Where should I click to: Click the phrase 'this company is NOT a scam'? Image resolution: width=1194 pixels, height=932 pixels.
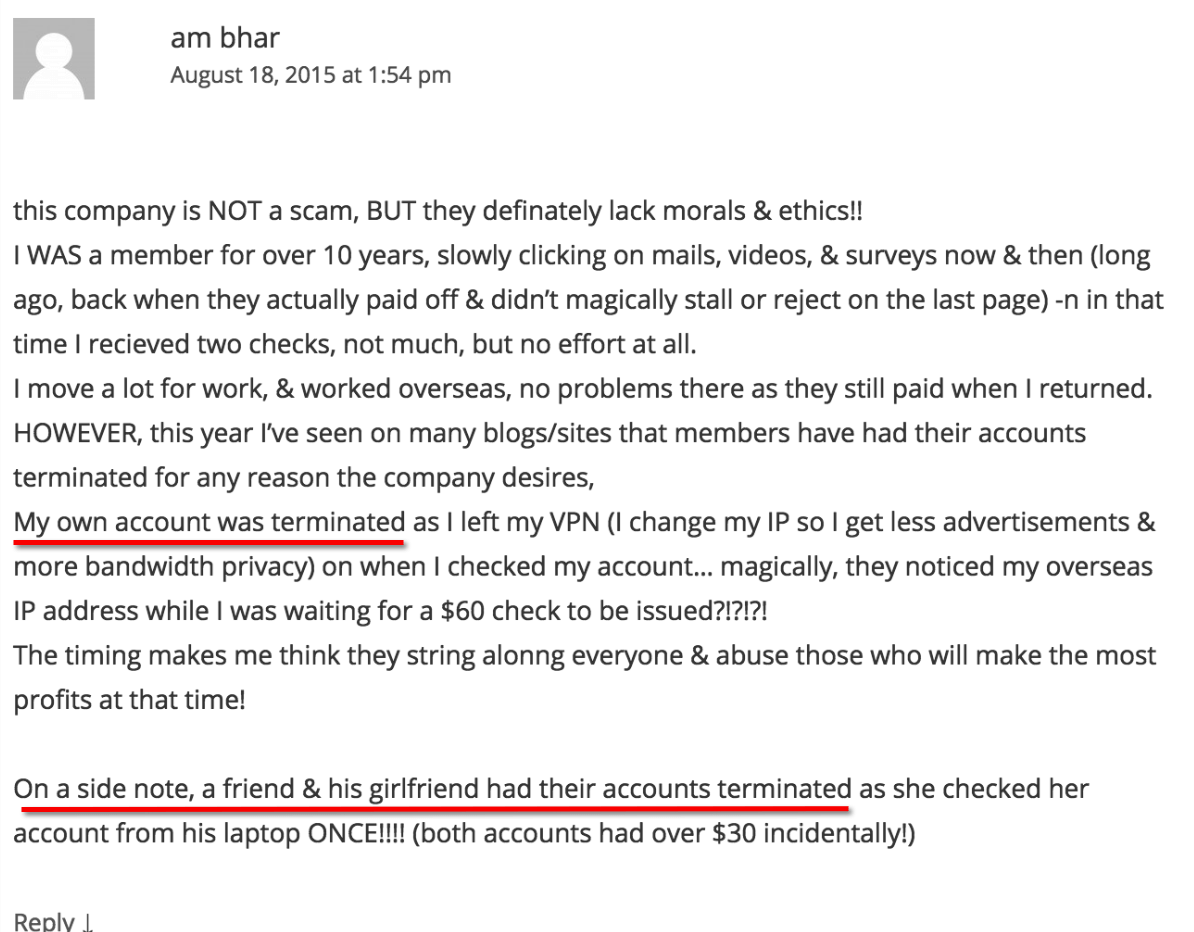(x=187, y=211)
